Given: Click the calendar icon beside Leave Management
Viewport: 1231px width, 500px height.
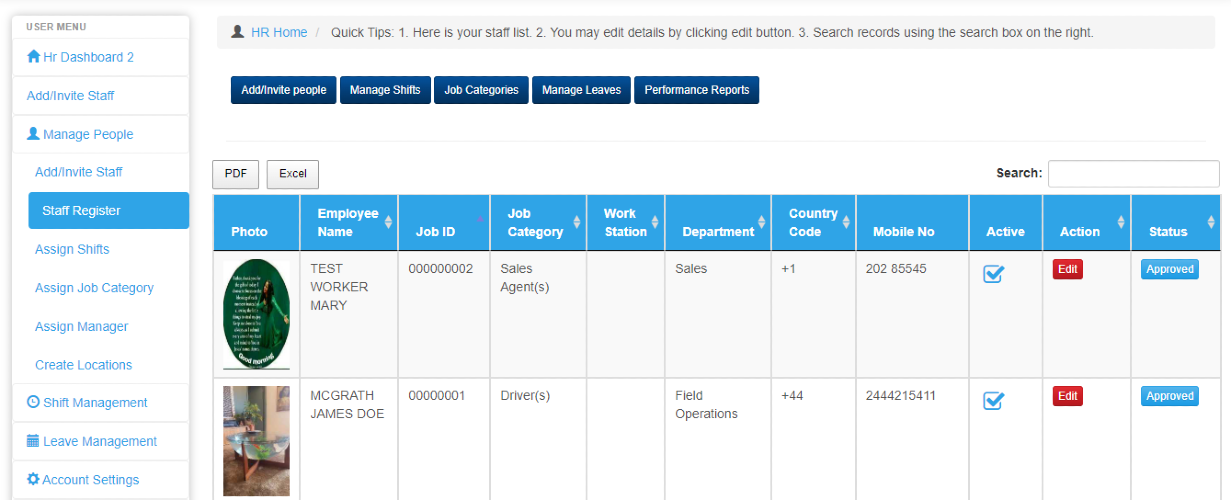Looking at the screenshot, I should (x=33, y=441).
